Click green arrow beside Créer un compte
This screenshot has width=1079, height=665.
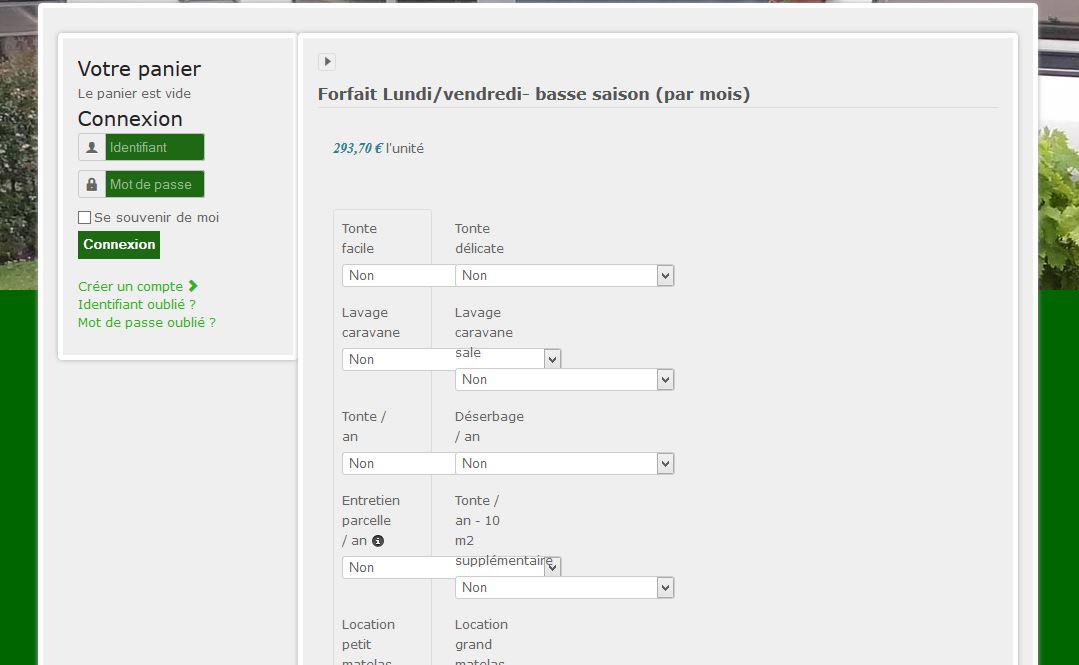click(x=193, y=286)
